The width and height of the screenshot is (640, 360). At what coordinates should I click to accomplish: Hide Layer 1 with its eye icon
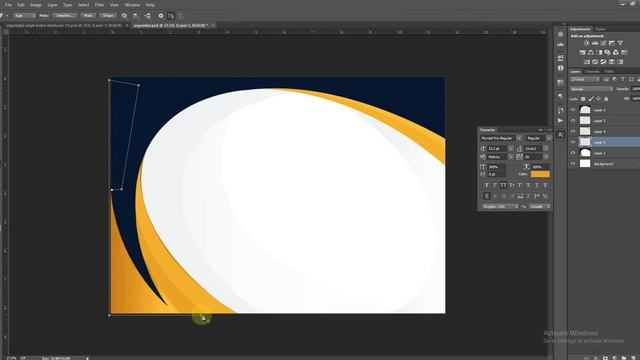click(573, 153)
